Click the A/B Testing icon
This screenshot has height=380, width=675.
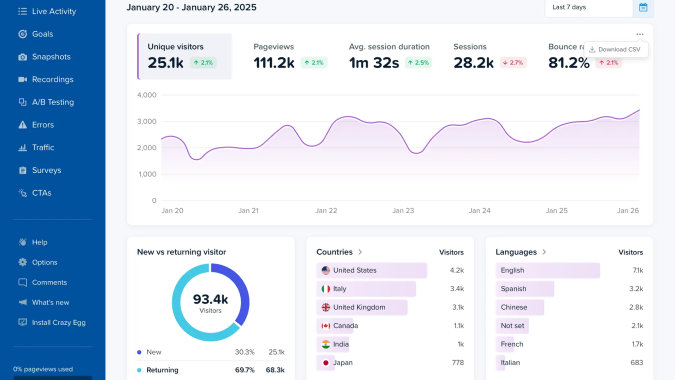[22, 102]
